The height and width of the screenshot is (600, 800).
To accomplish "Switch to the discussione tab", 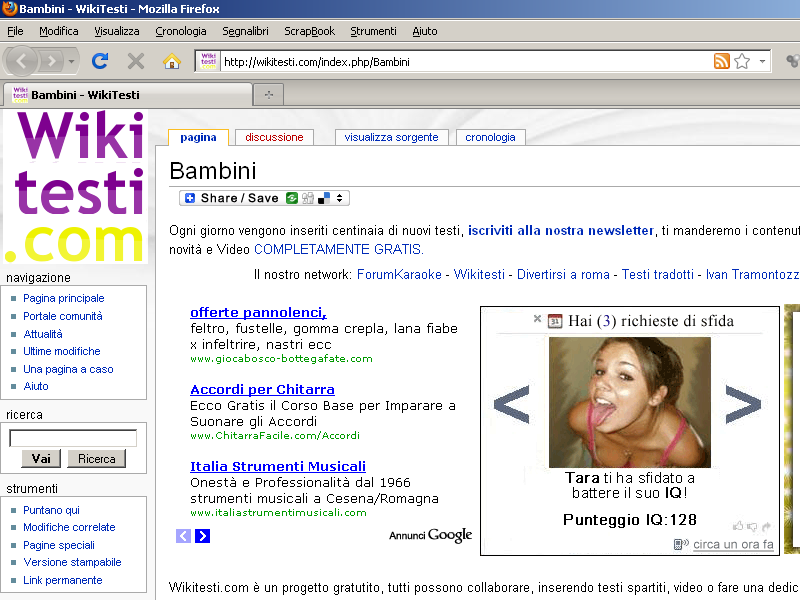I will click(274, 137).
